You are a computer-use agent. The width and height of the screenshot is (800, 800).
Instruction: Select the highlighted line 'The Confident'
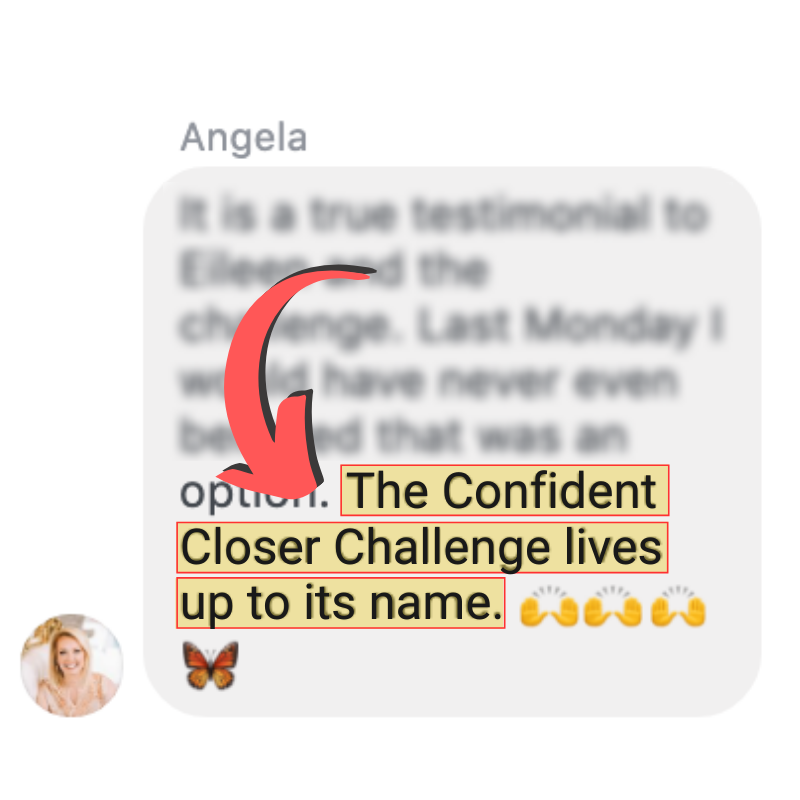[505, 490]
